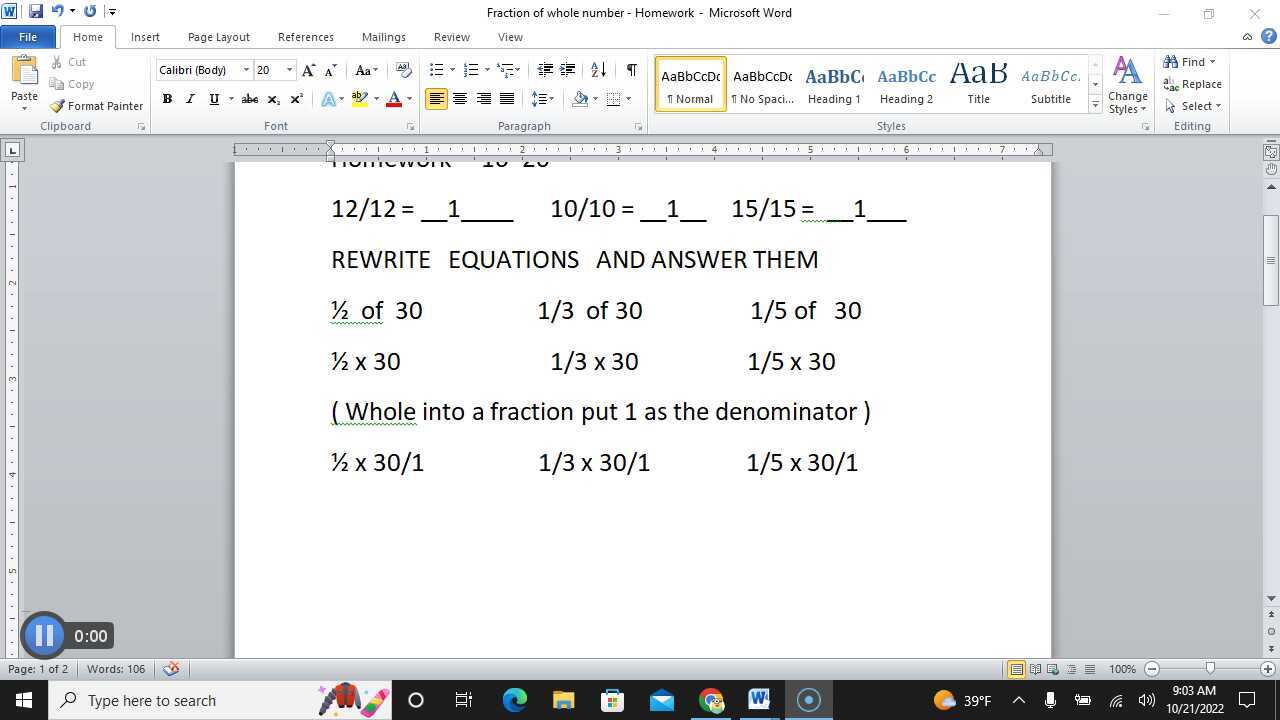Open the Font Color dropdown arrow
The height and width of the screenshot is (720, 1280).
point(407,99)
